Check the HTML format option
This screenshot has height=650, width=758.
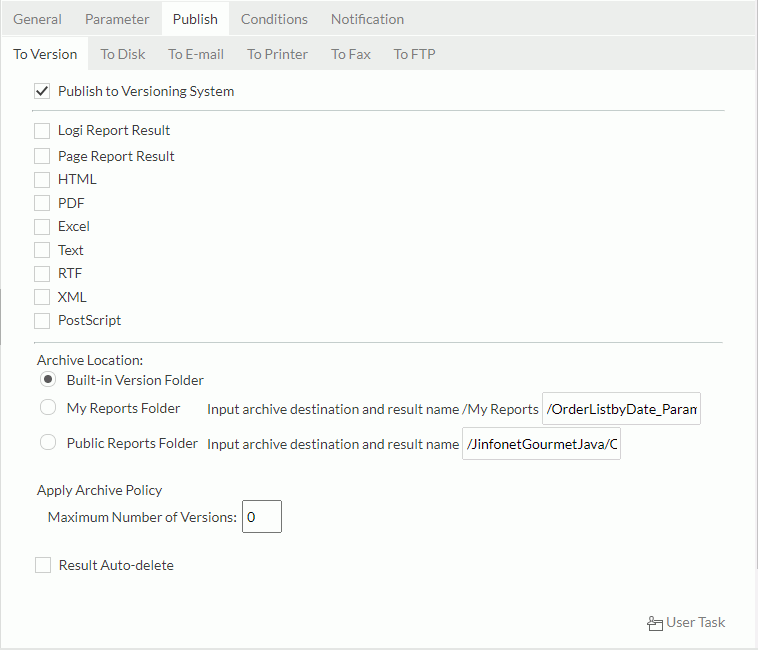click(x=42, y=179)
